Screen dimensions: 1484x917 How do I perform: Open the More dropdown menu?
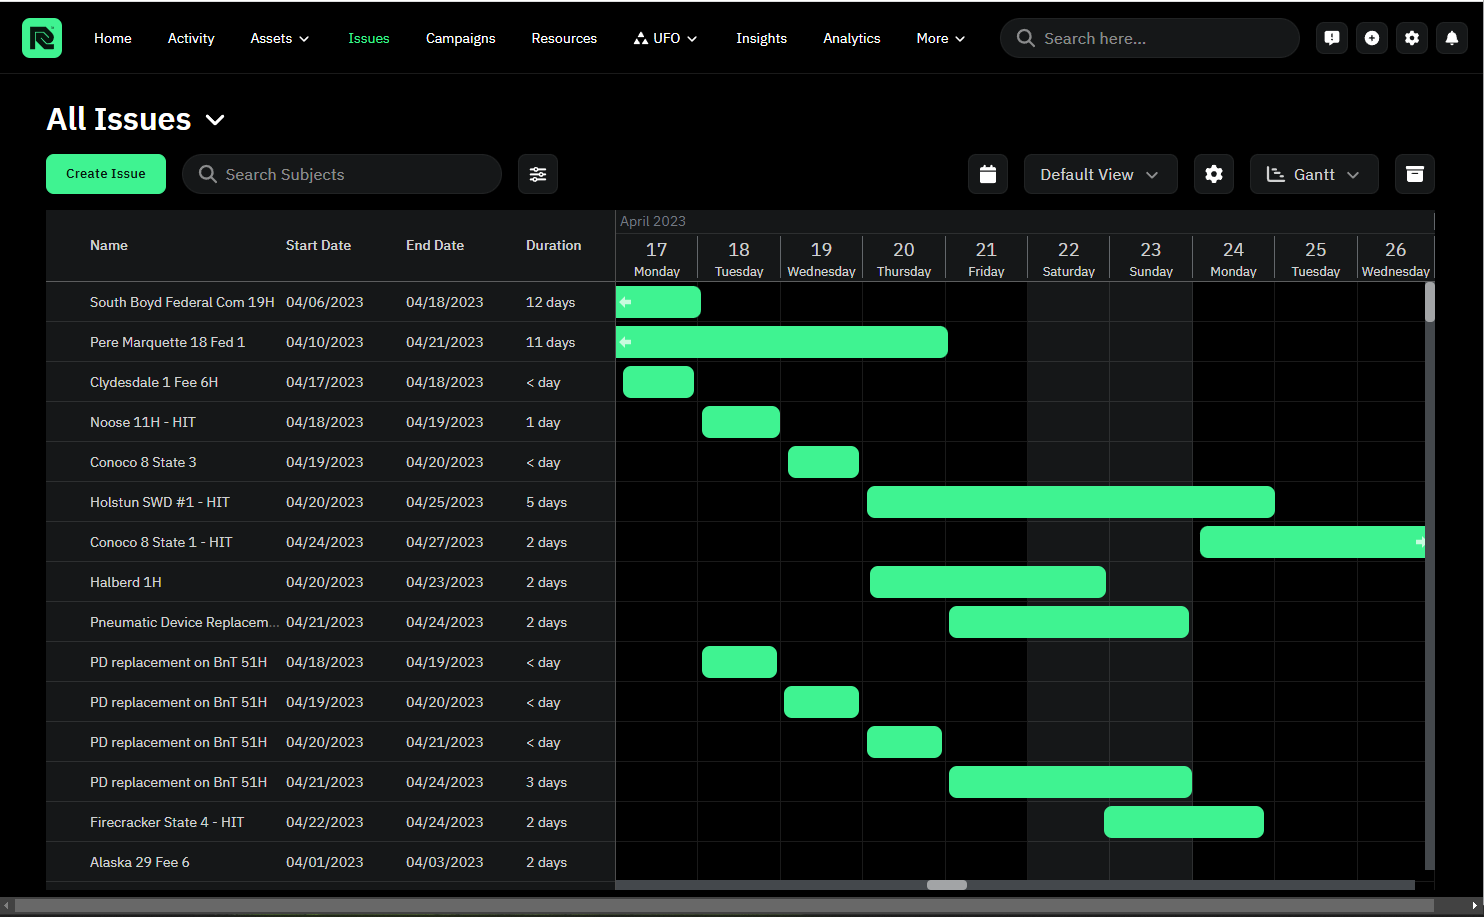[x=941, y=38]
